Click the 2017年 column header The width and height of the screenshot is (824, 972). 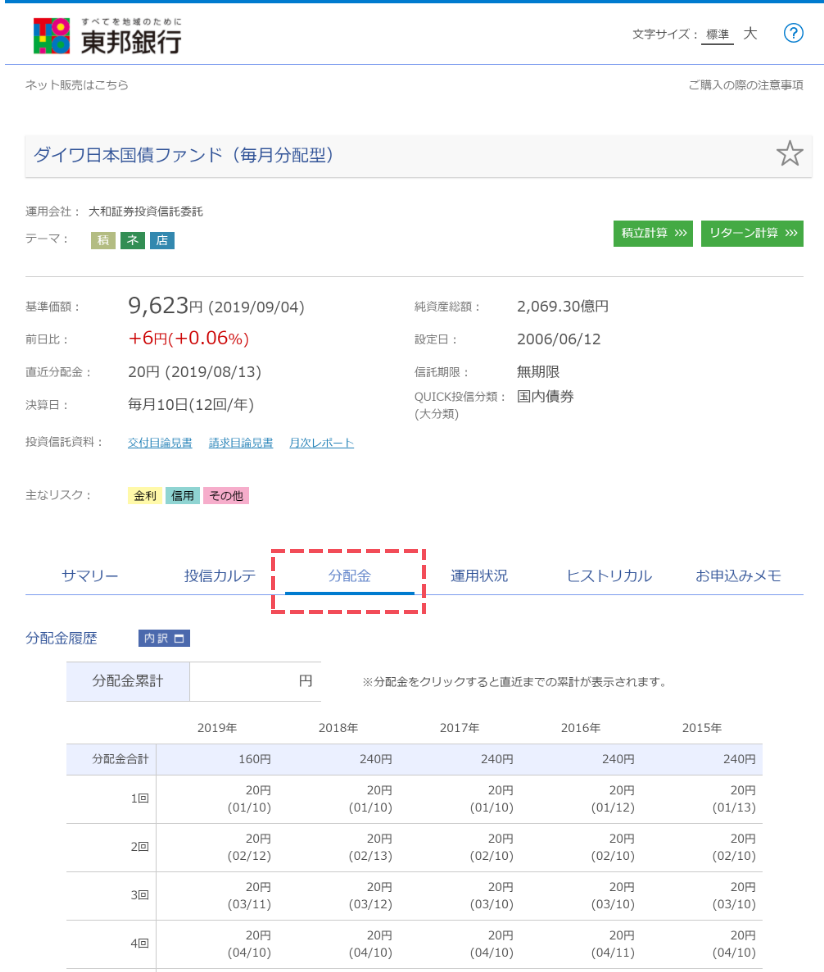459,728
